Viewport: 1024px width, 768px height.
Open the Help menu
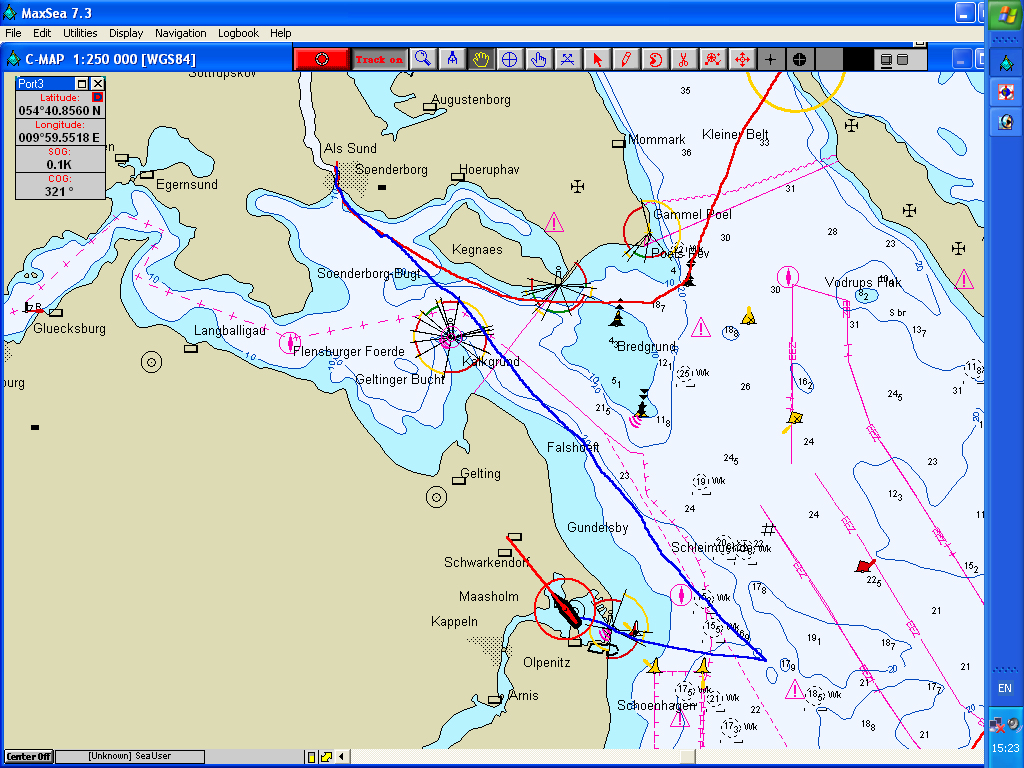(280, 33)
